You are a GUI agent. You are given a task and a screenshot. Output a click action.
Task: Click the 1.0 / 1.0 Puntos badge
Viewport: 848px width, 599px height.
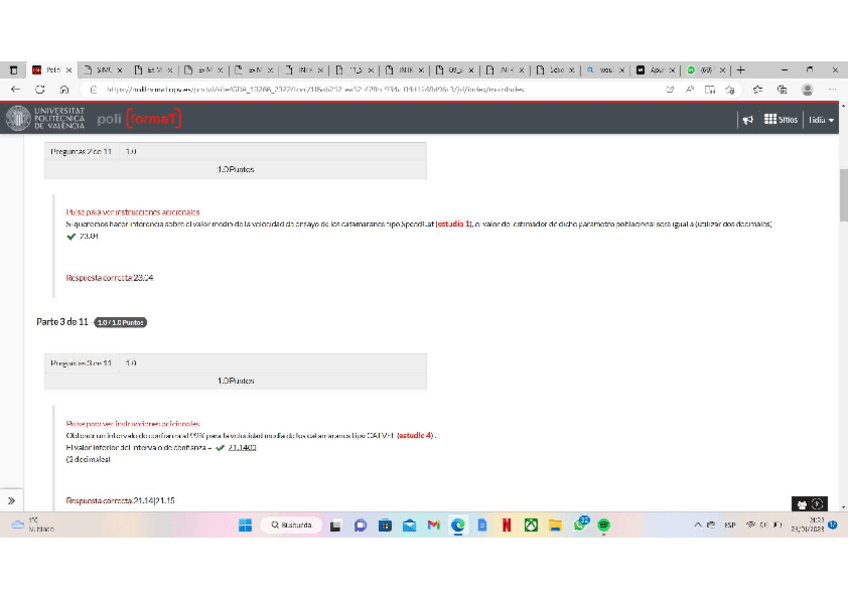click(x=121, y=322)
